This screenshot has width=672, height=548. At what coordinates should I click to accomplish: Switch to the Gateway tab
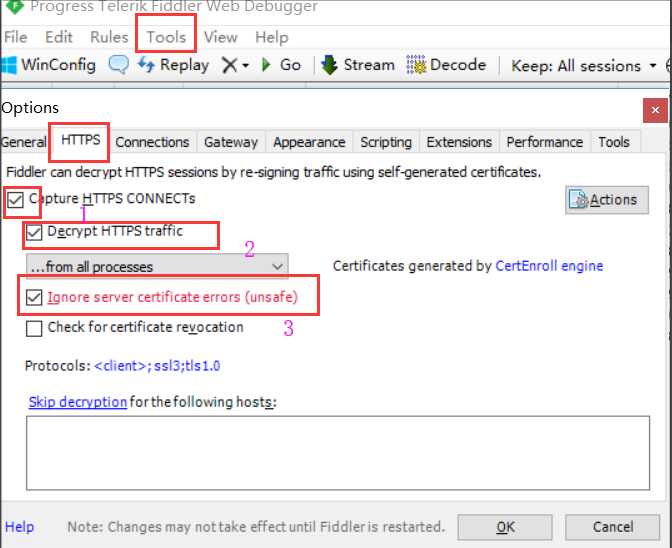click(x=231, y=142)
